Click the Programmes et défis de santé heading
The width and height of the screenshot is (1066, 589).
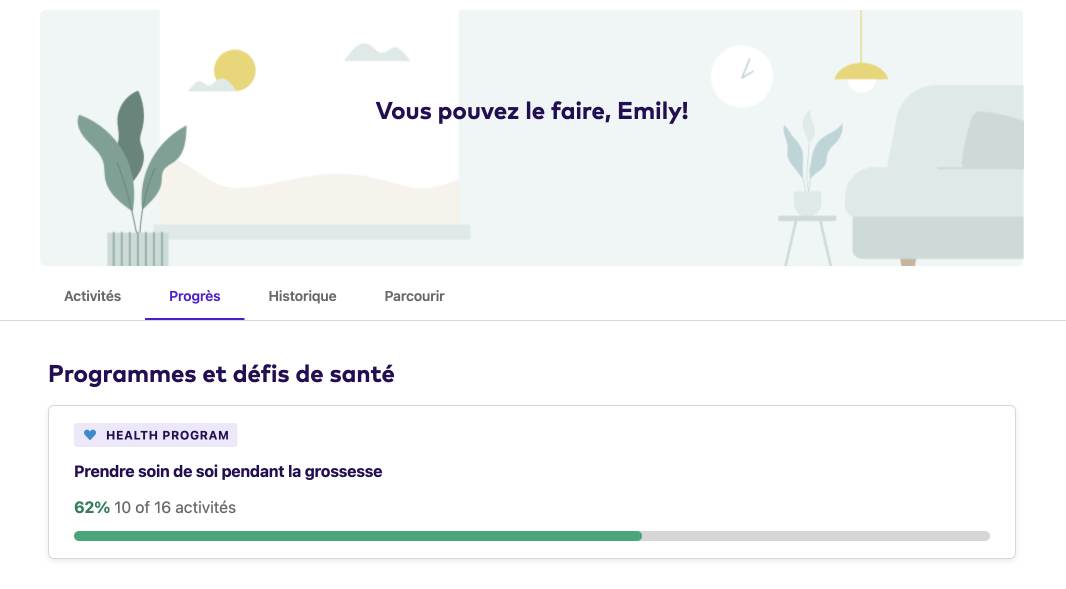220,374
